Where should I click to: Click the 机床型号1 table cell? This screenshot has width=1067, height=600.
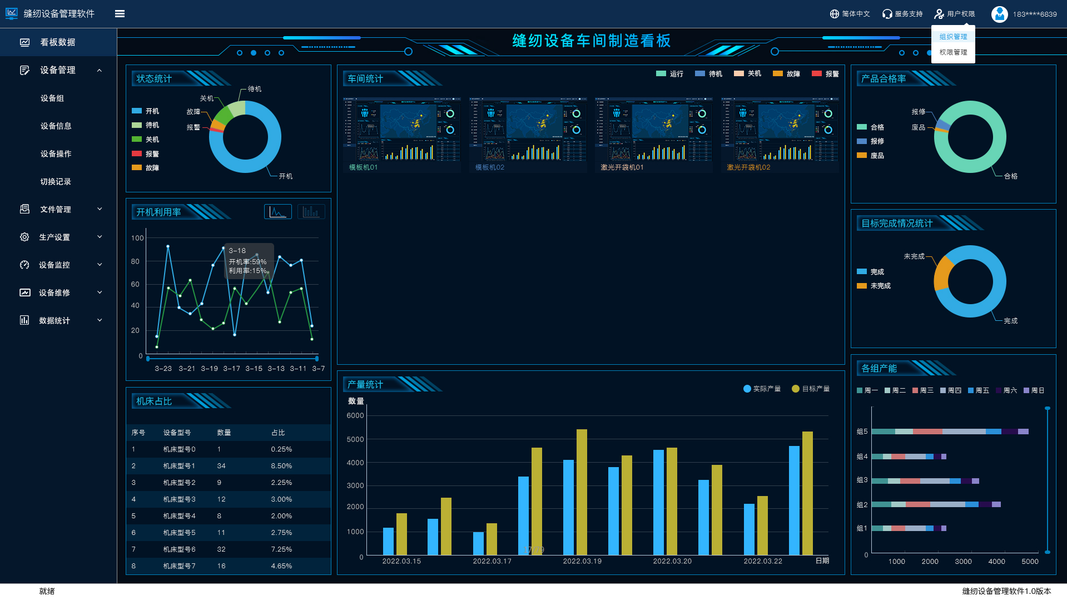[179, 466]
